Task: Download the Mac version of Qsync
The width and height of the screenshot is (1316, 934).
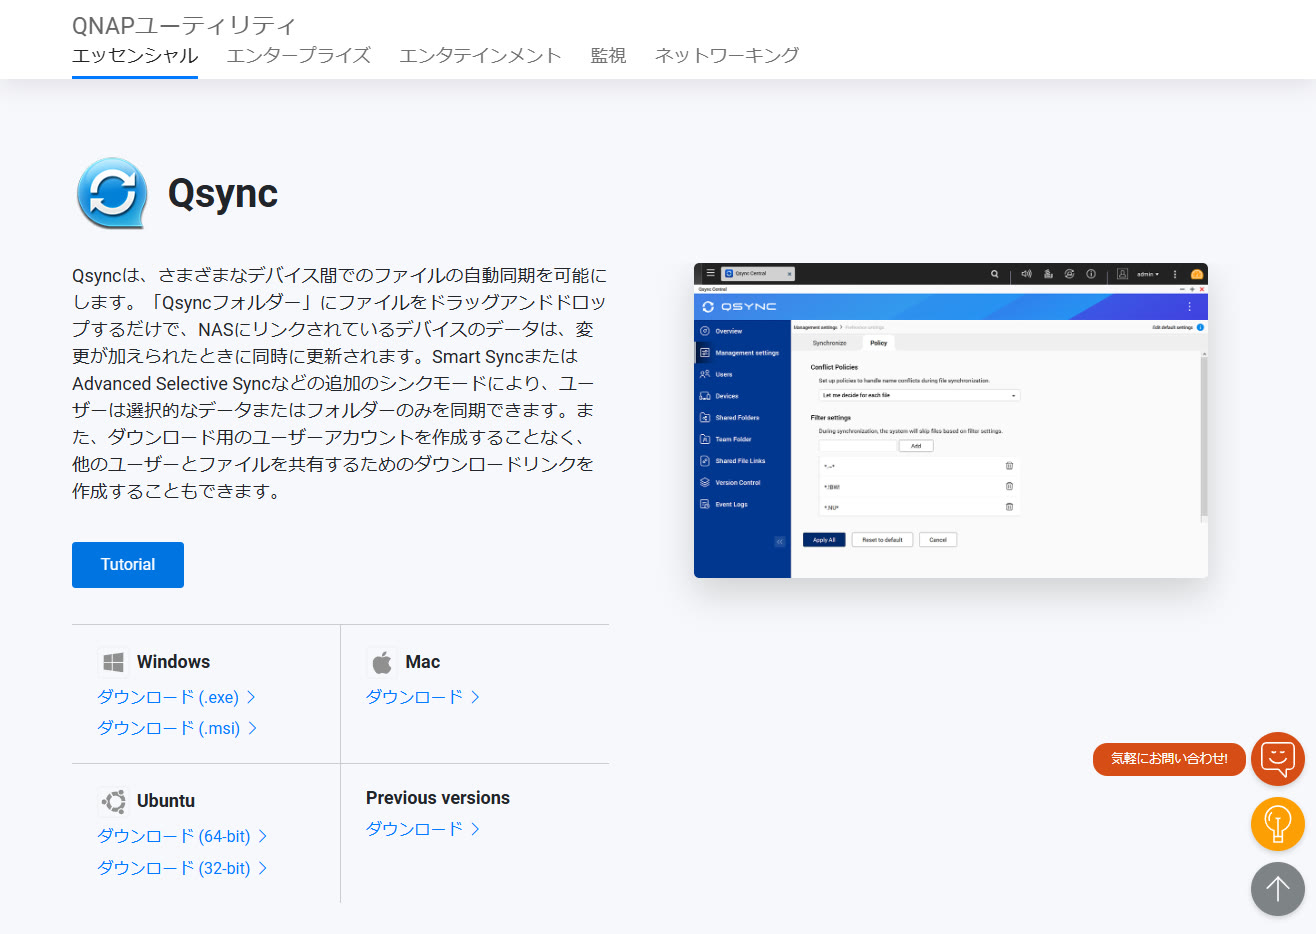Action: click(x=423, y=697)
